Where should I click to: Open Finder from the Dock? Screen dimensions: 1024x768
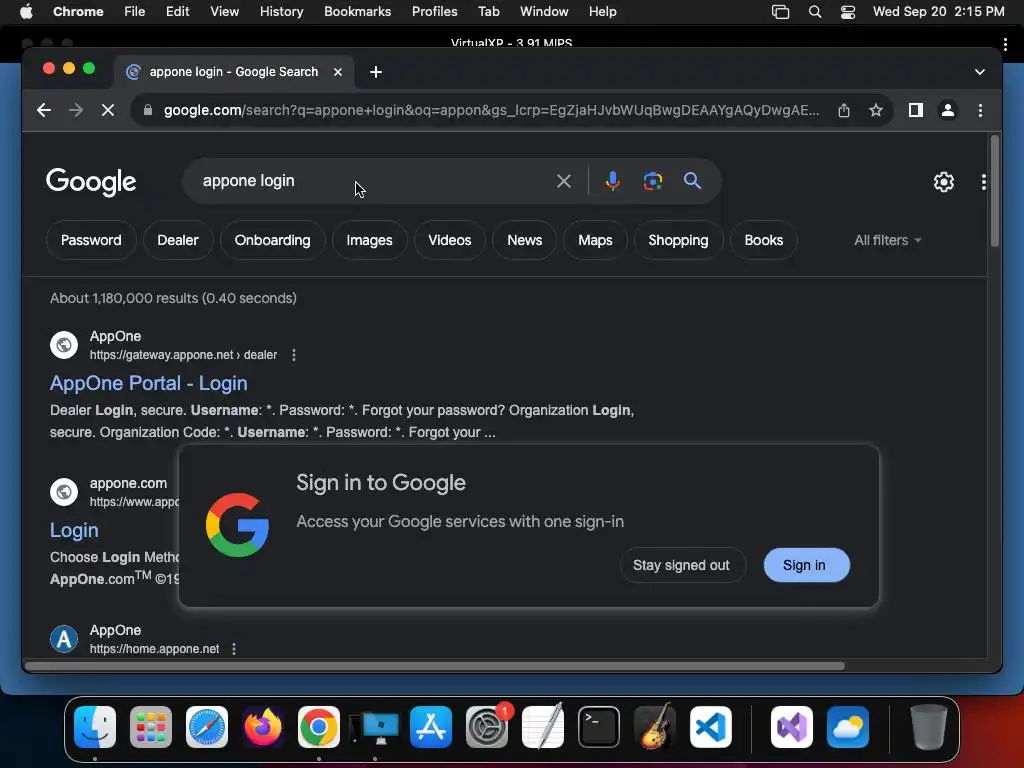point(95,727)
